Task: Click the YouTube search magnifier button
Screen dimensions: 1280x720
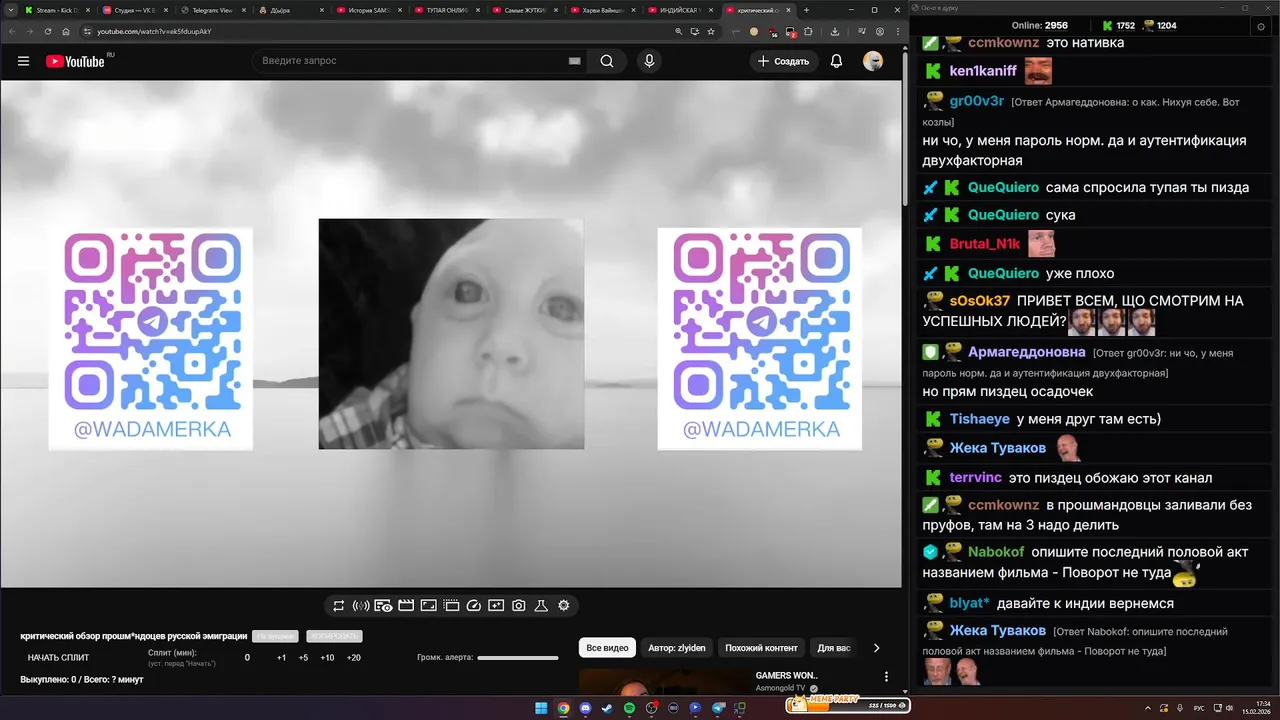Action: [607, 61]
